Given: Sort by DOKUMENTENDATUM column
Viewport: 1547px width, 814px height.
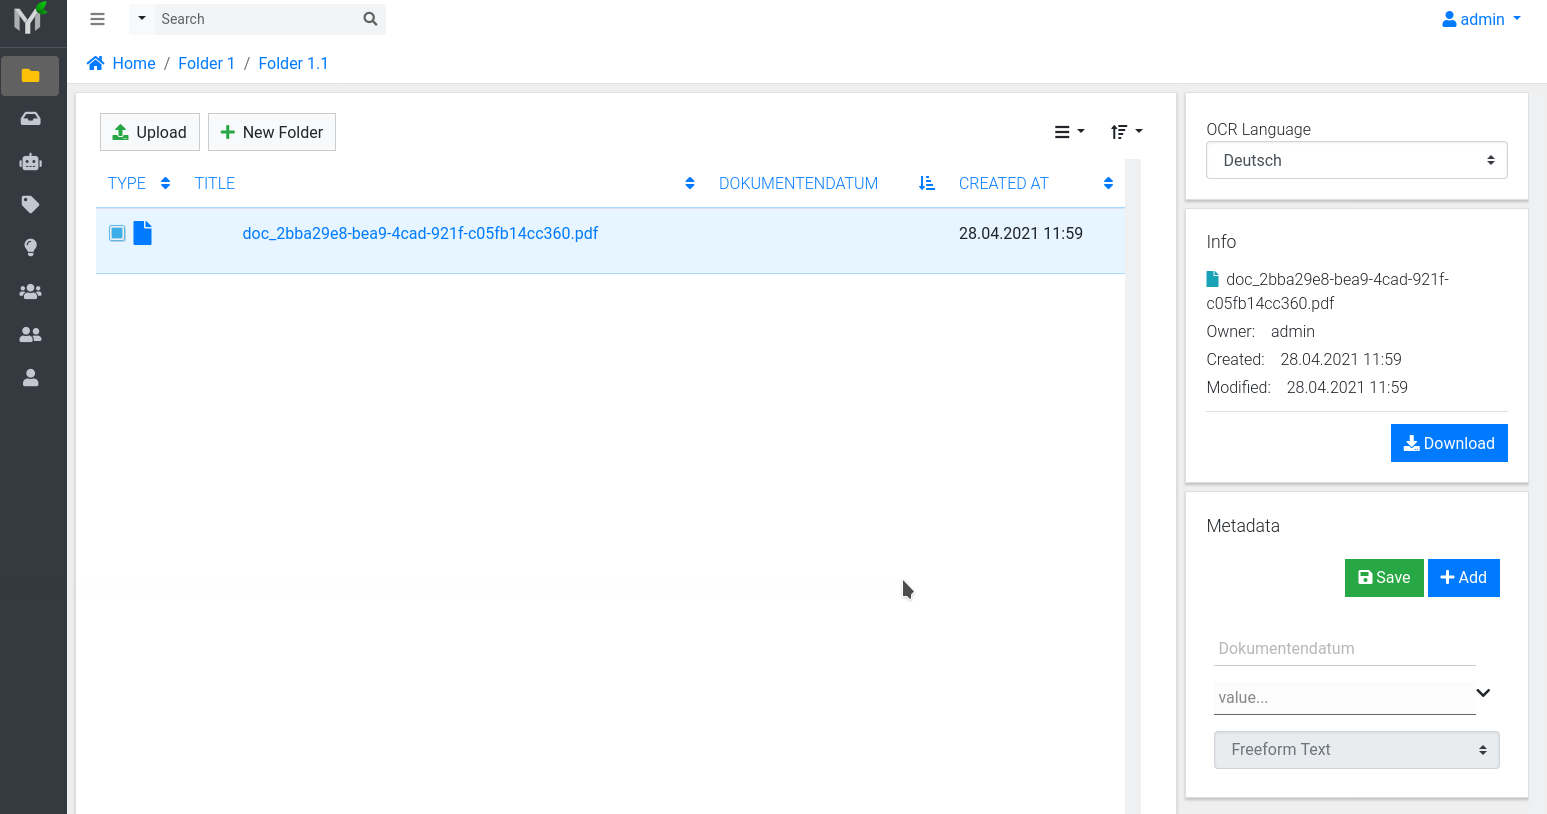Looking at the screenshot, I should [927, 183].
